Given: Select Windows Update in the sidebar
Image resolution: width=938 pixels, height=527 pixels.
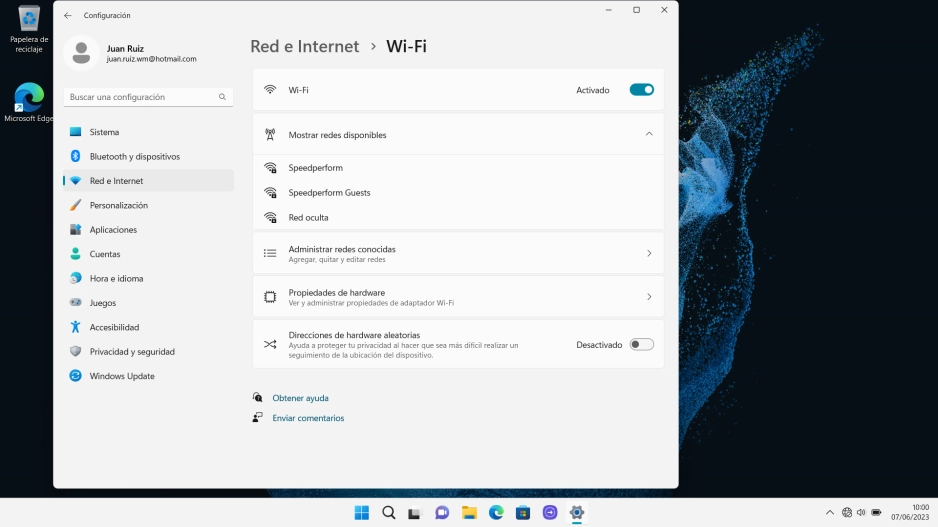Looking at the screenshot, I should tap(148, 376).
